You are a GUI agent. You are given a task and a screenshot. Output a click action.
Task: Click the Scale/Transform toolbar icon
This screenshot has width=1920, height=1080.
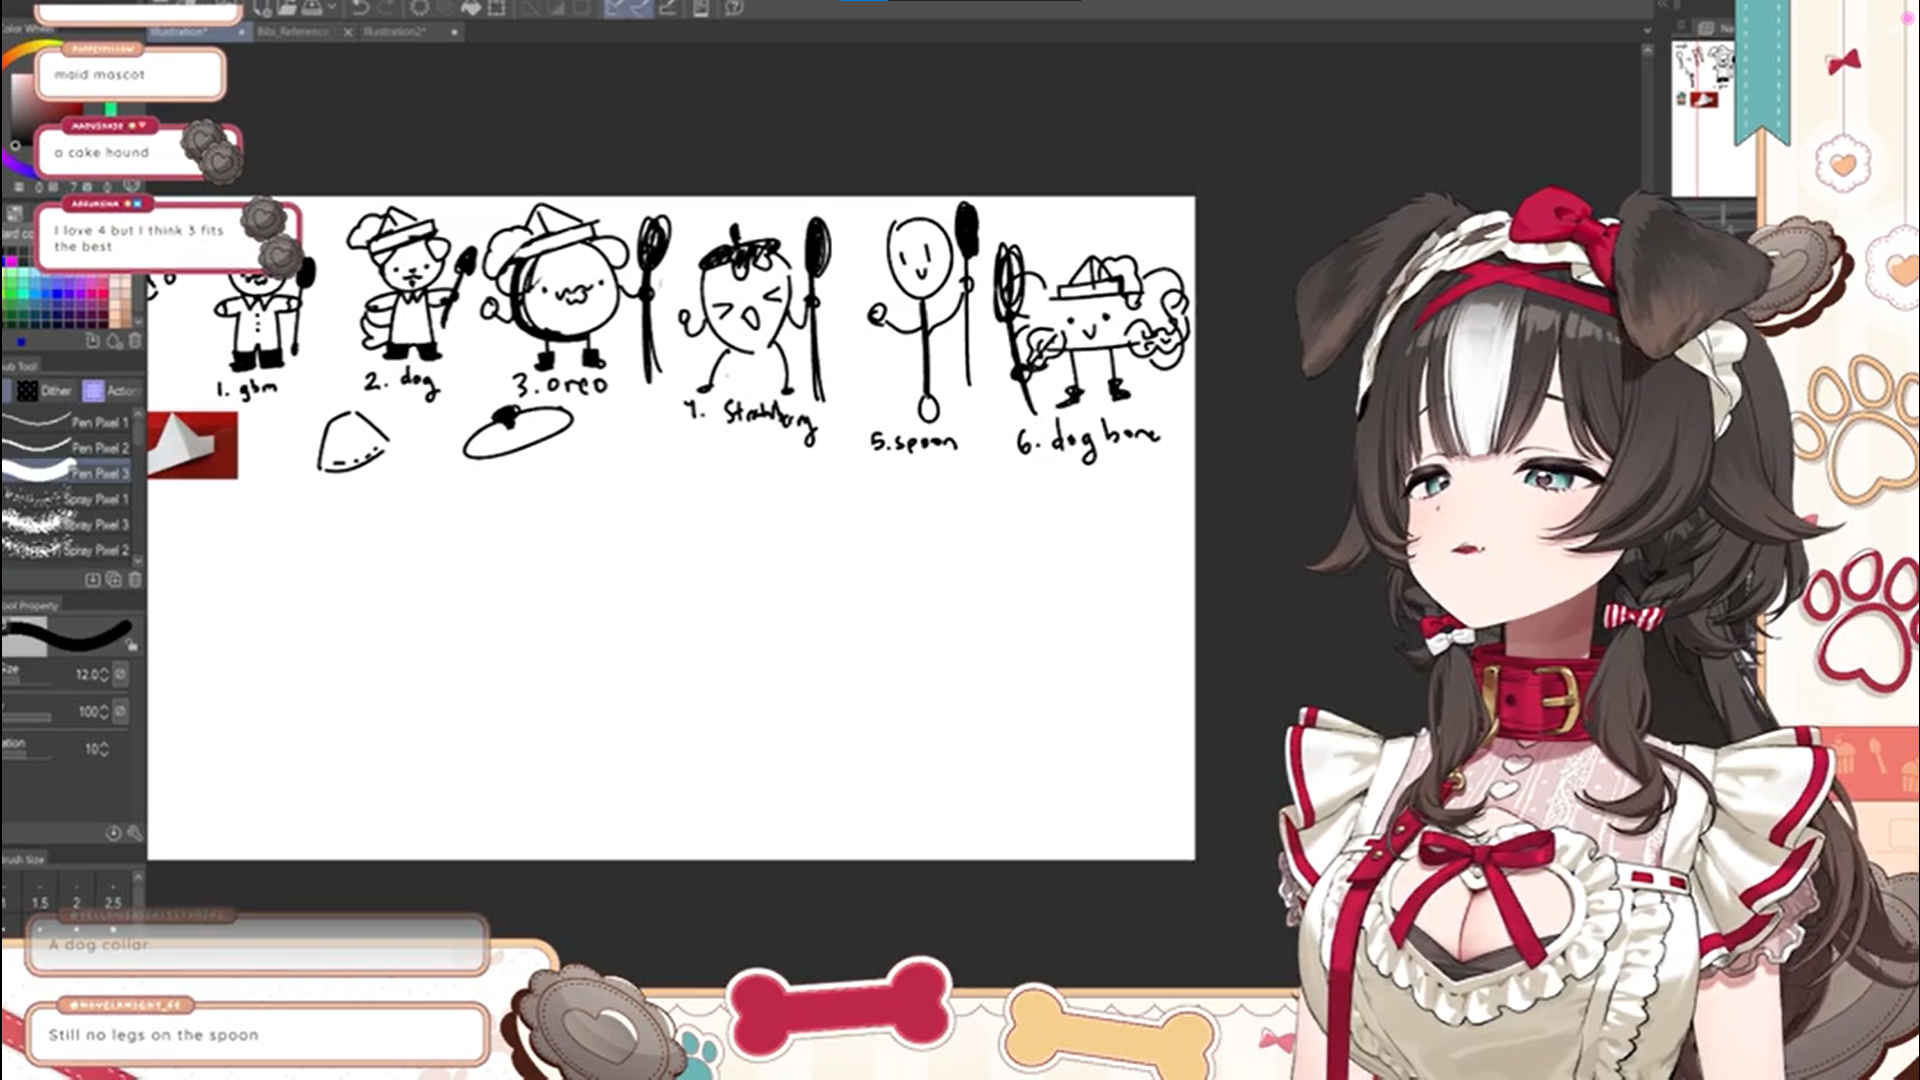tap(496, 7)
